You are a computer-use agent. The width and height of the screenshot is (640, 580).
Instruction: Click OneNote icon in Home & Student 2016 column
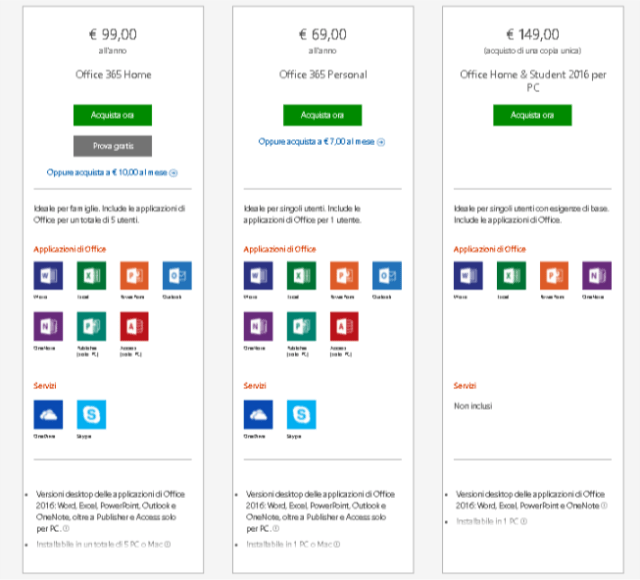tap(597, 276)
